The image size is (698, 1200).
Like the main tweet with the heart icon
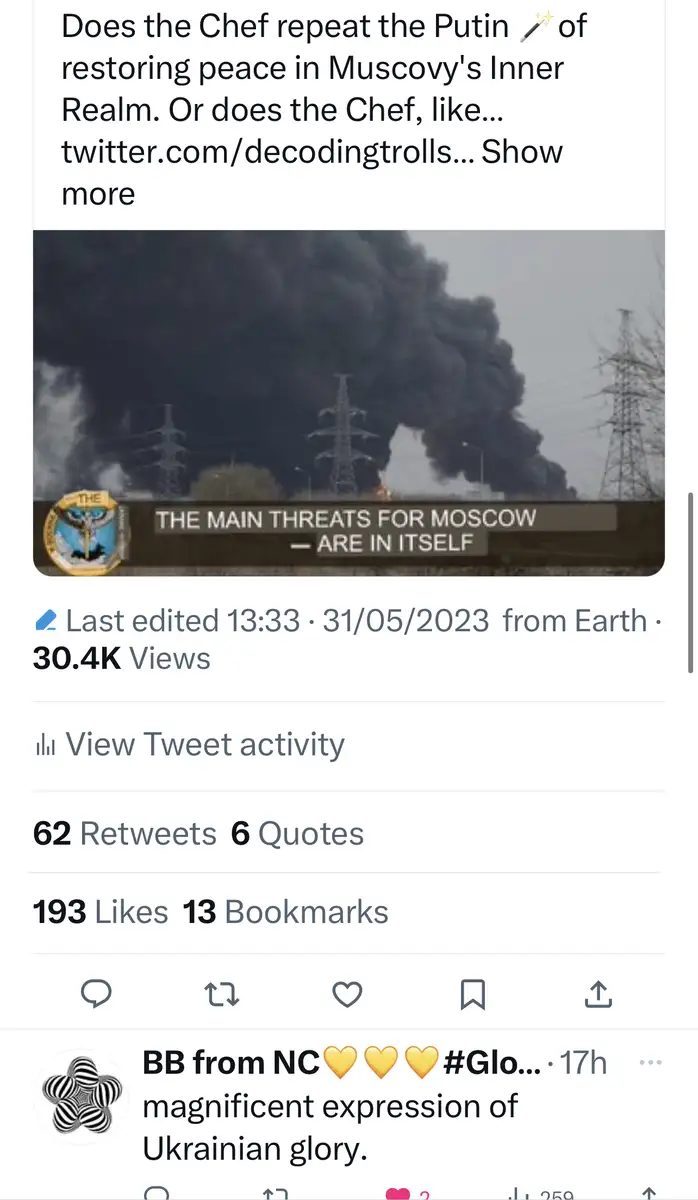tap(346, 993)
